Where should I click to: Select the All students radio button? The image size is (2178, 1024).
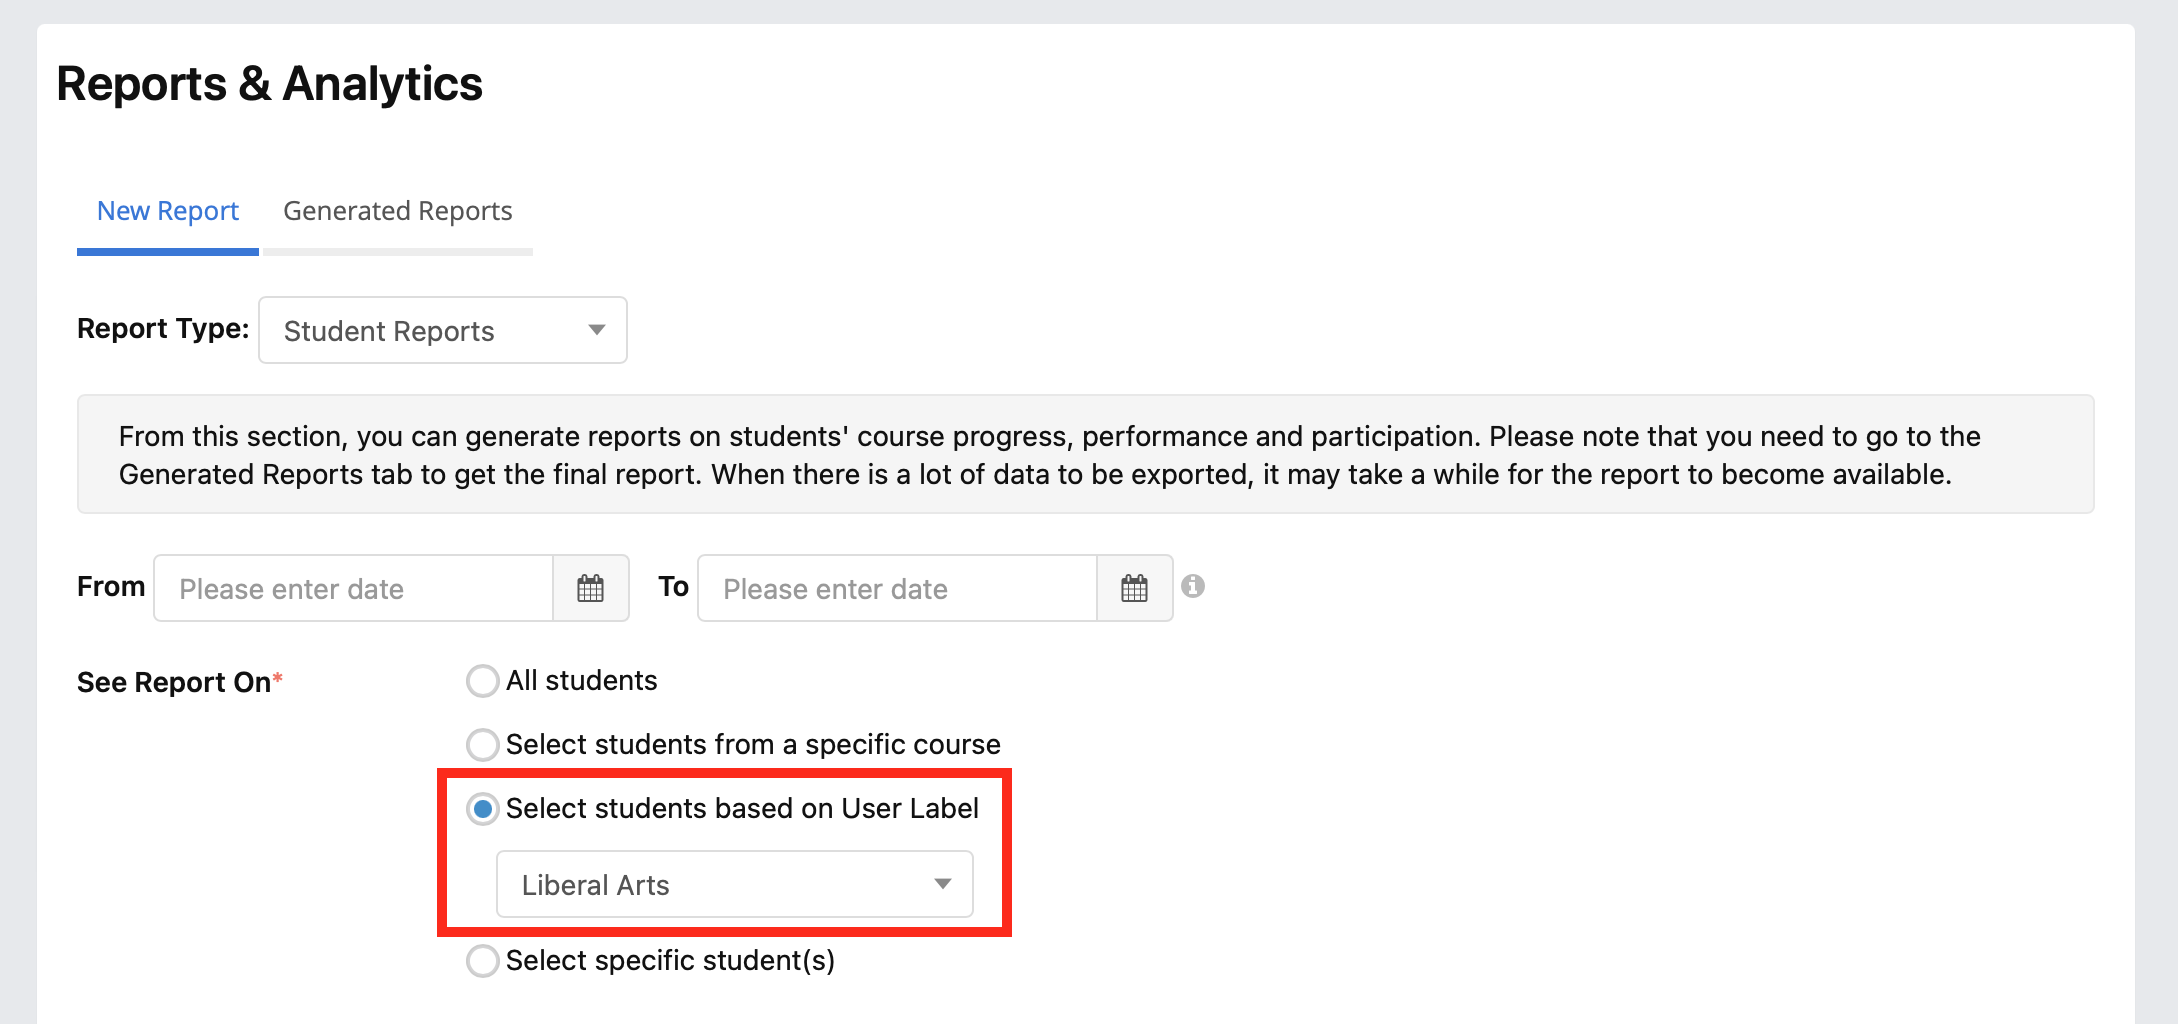click(x=483, y=681)
